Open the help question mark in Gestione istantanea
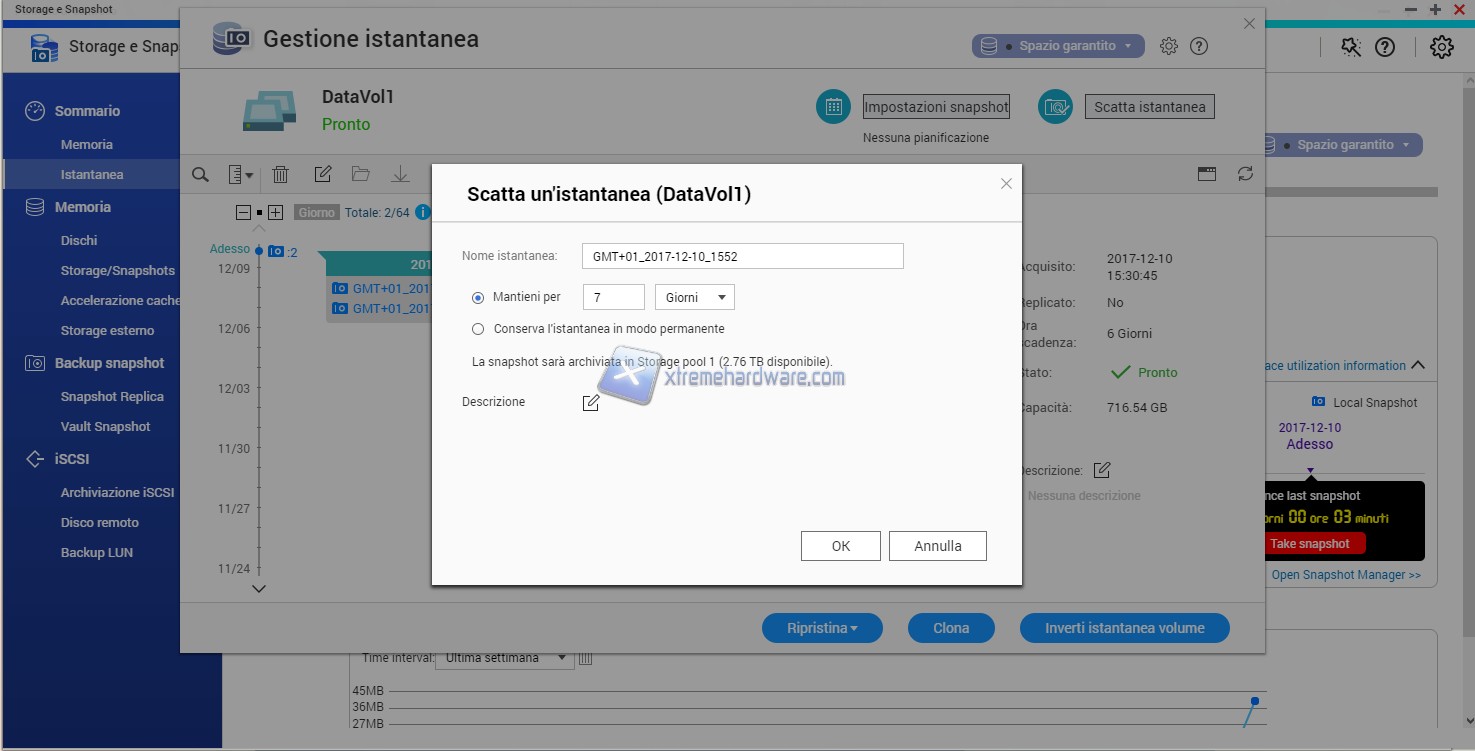The width and height of the screenshot is (1475, 751). pos(1199,46)
